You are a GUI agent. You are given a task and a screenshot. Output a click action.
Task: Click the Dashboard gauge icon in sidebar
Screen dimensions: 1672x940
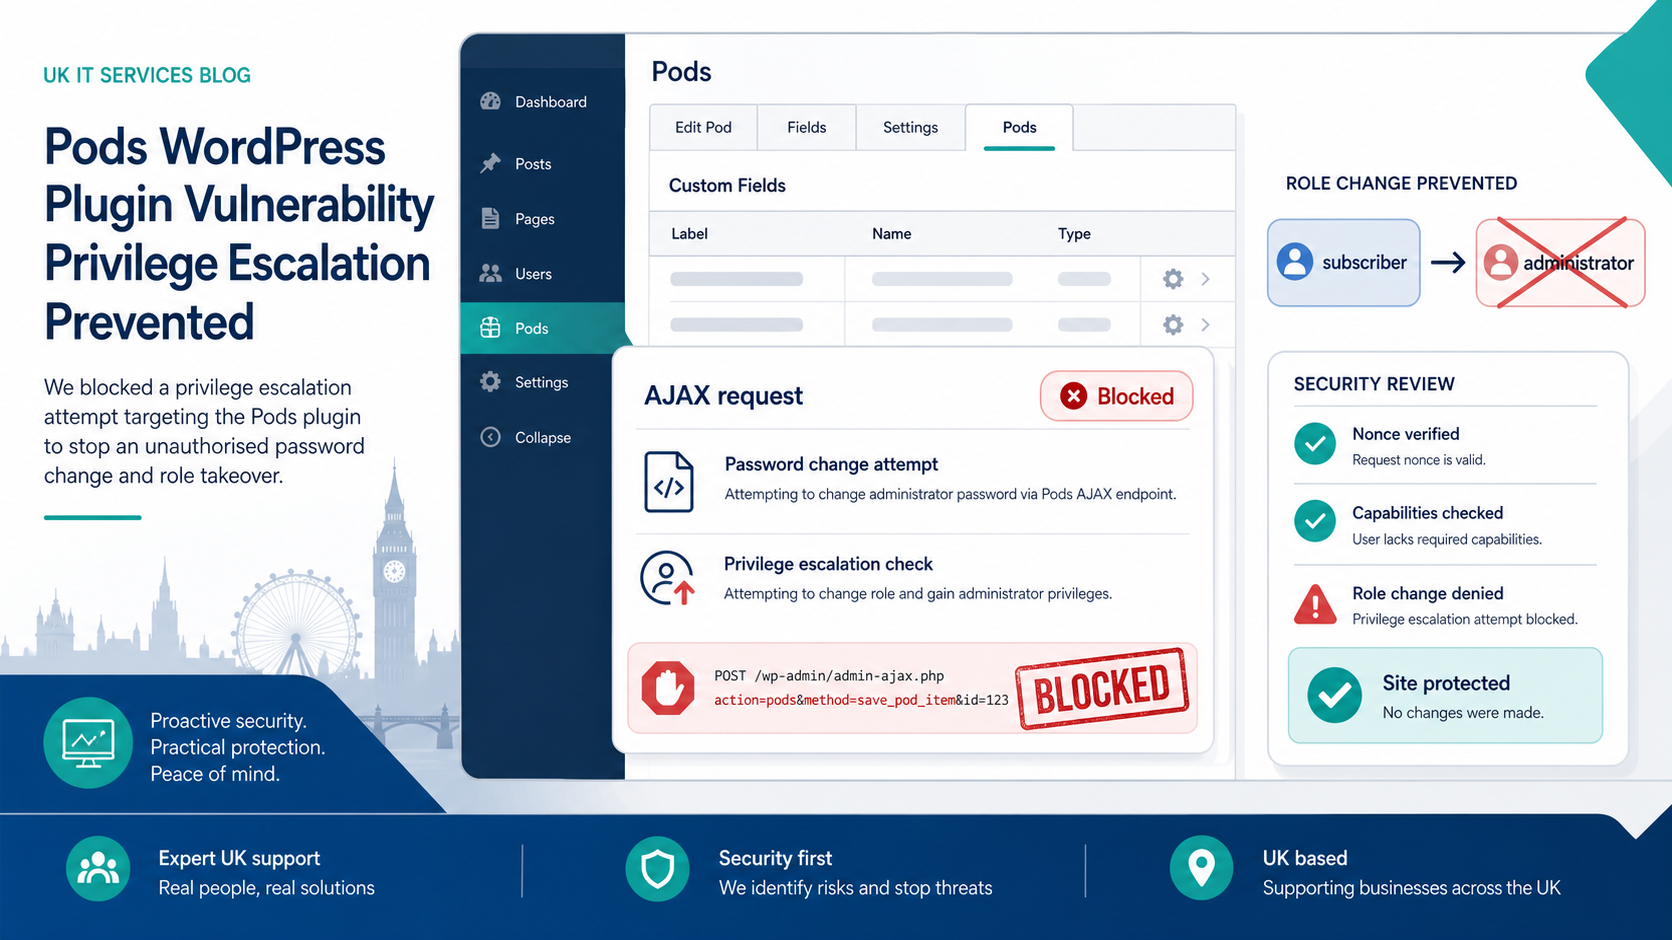pyautogui.click(x=490, y=101)
